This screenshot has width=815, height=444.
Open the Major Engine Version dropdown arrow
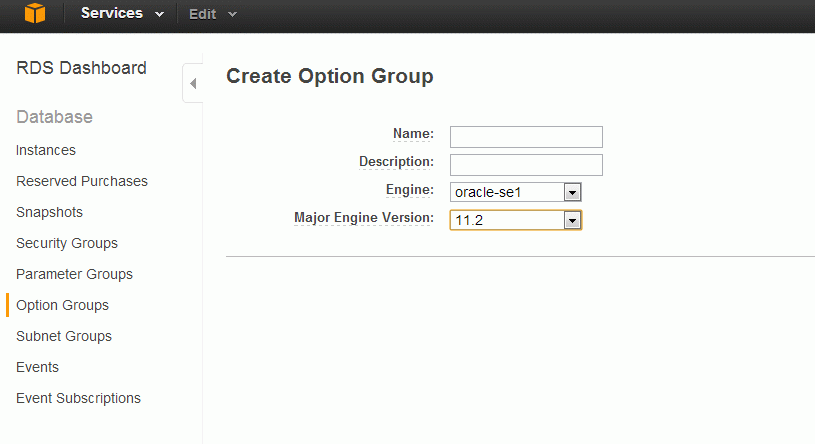[572, 220]
